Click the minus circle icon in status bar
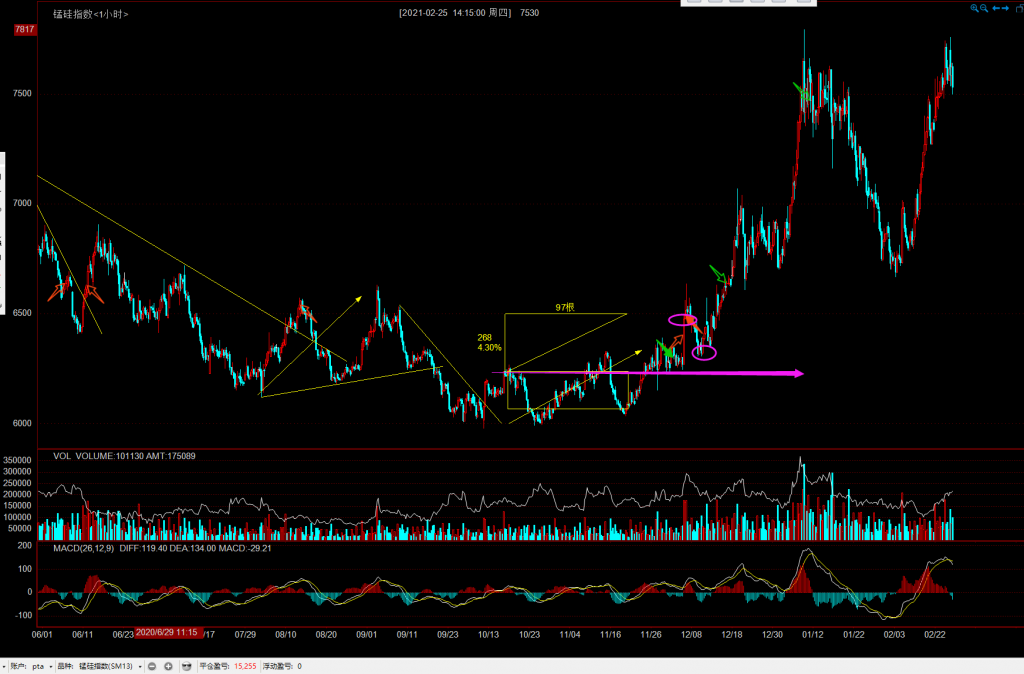The image size is (1024, 674). [152, 666]
